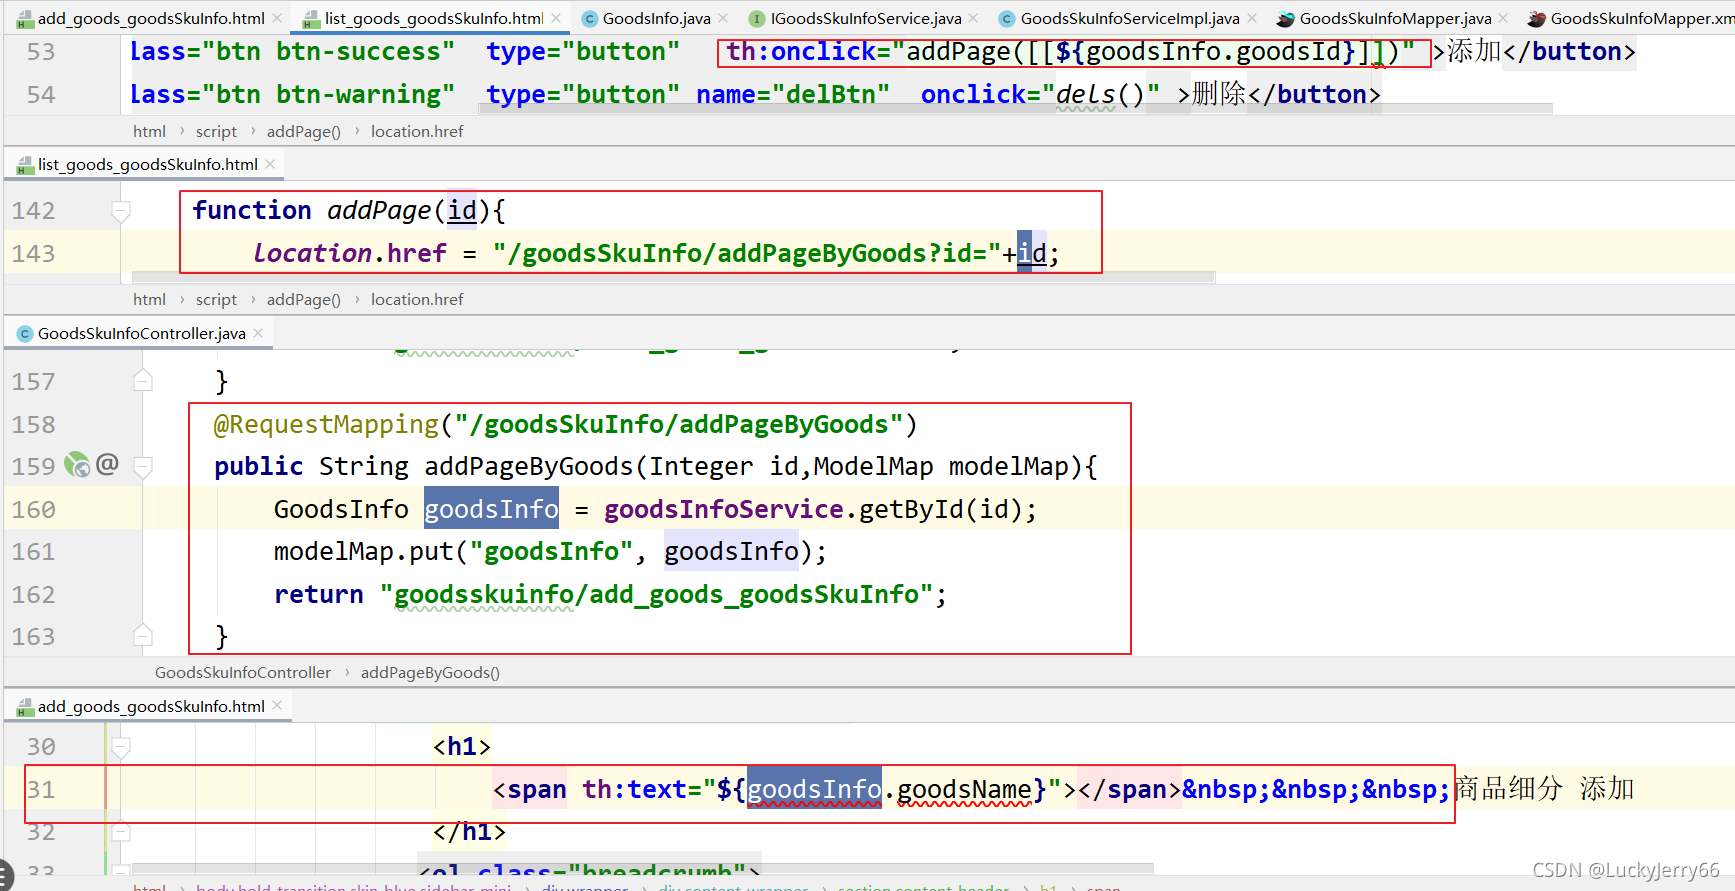Click 'html' in the breadcrumb beneath line 143

(149, 299)
